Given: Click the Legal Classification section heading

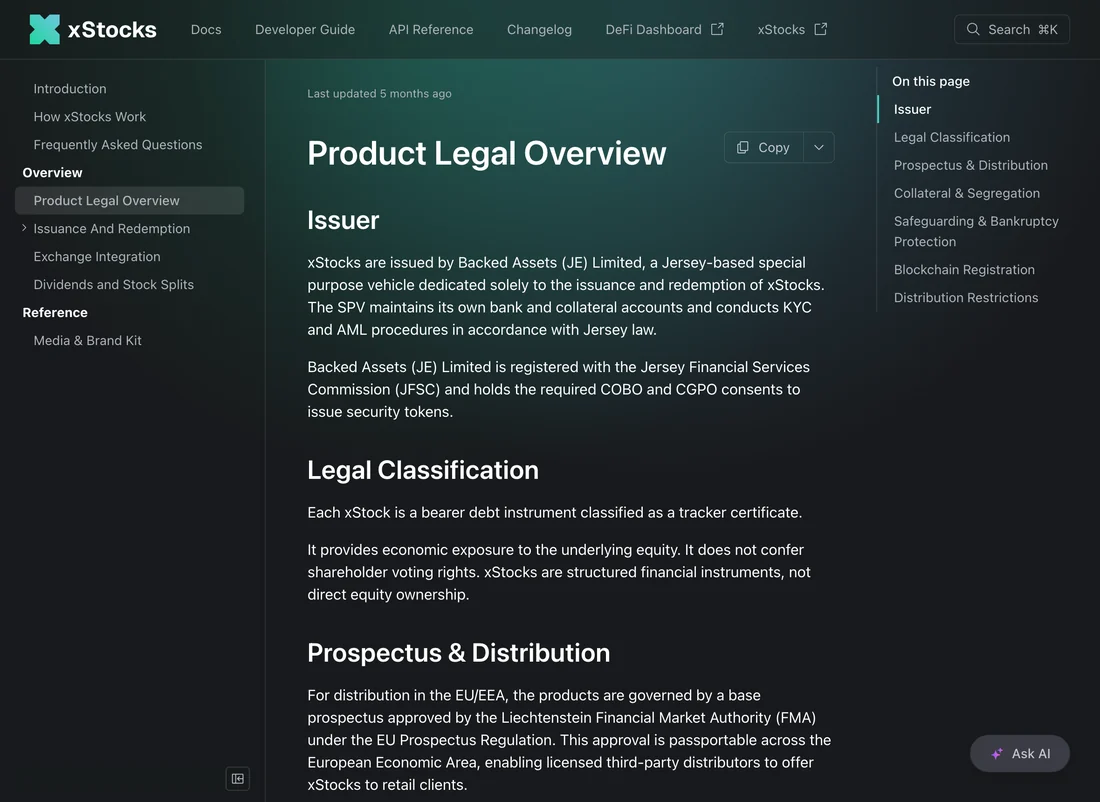Looking at the screenshot, I should (x=423, y=470).
